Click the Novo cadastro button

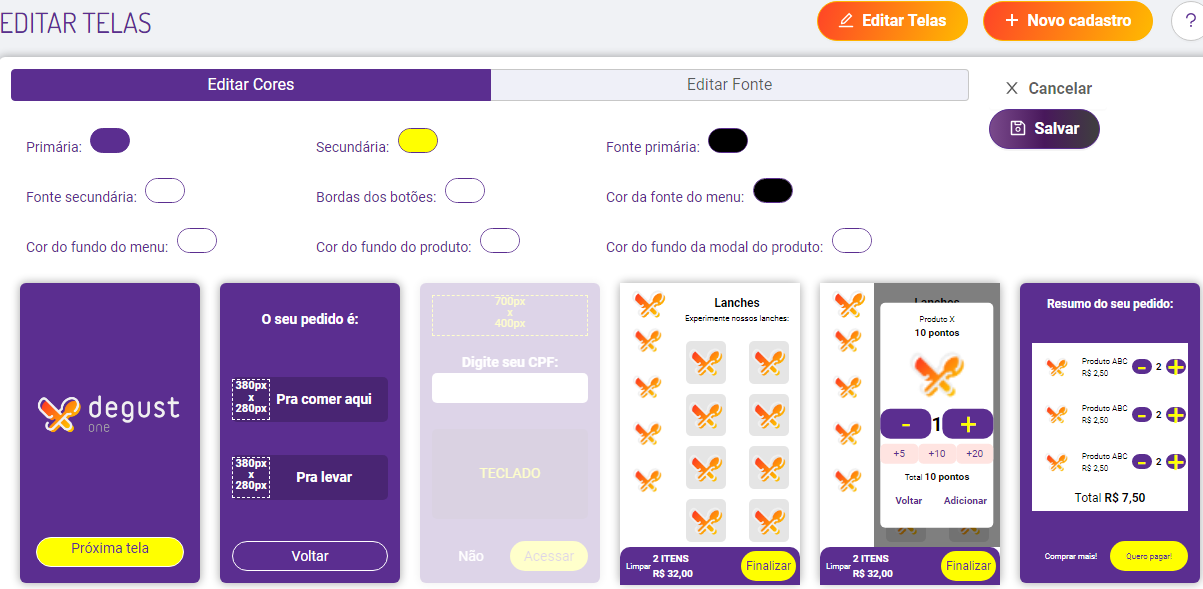pyautogui.click(x=1067, y=20)
